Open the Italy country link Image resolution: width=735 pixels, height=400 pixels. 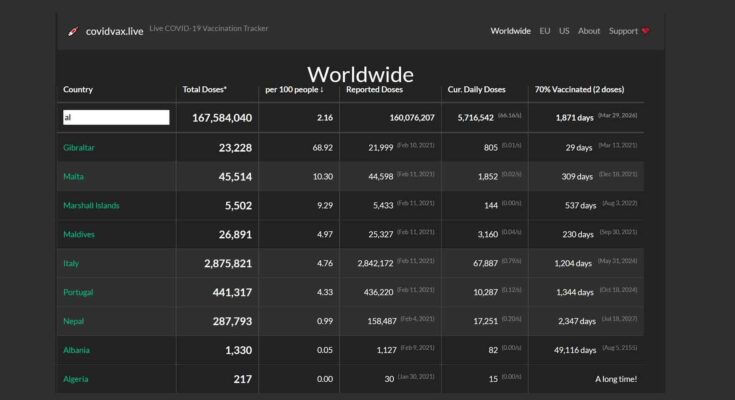point(71,264)
